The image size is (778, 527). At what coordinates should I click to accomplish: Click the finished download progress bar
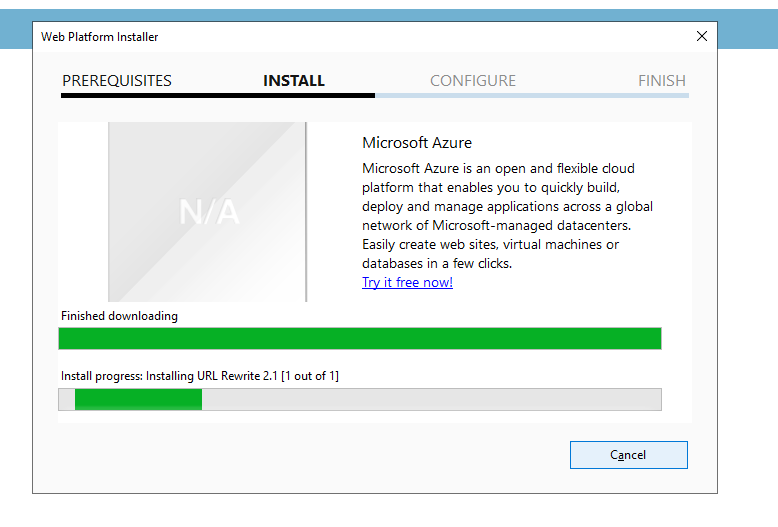click(360, 338)
